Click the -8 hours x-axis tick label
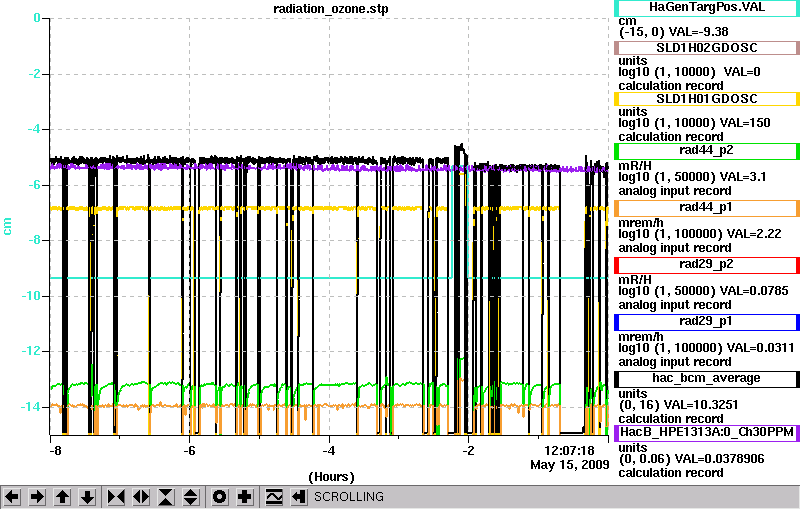 55,451
